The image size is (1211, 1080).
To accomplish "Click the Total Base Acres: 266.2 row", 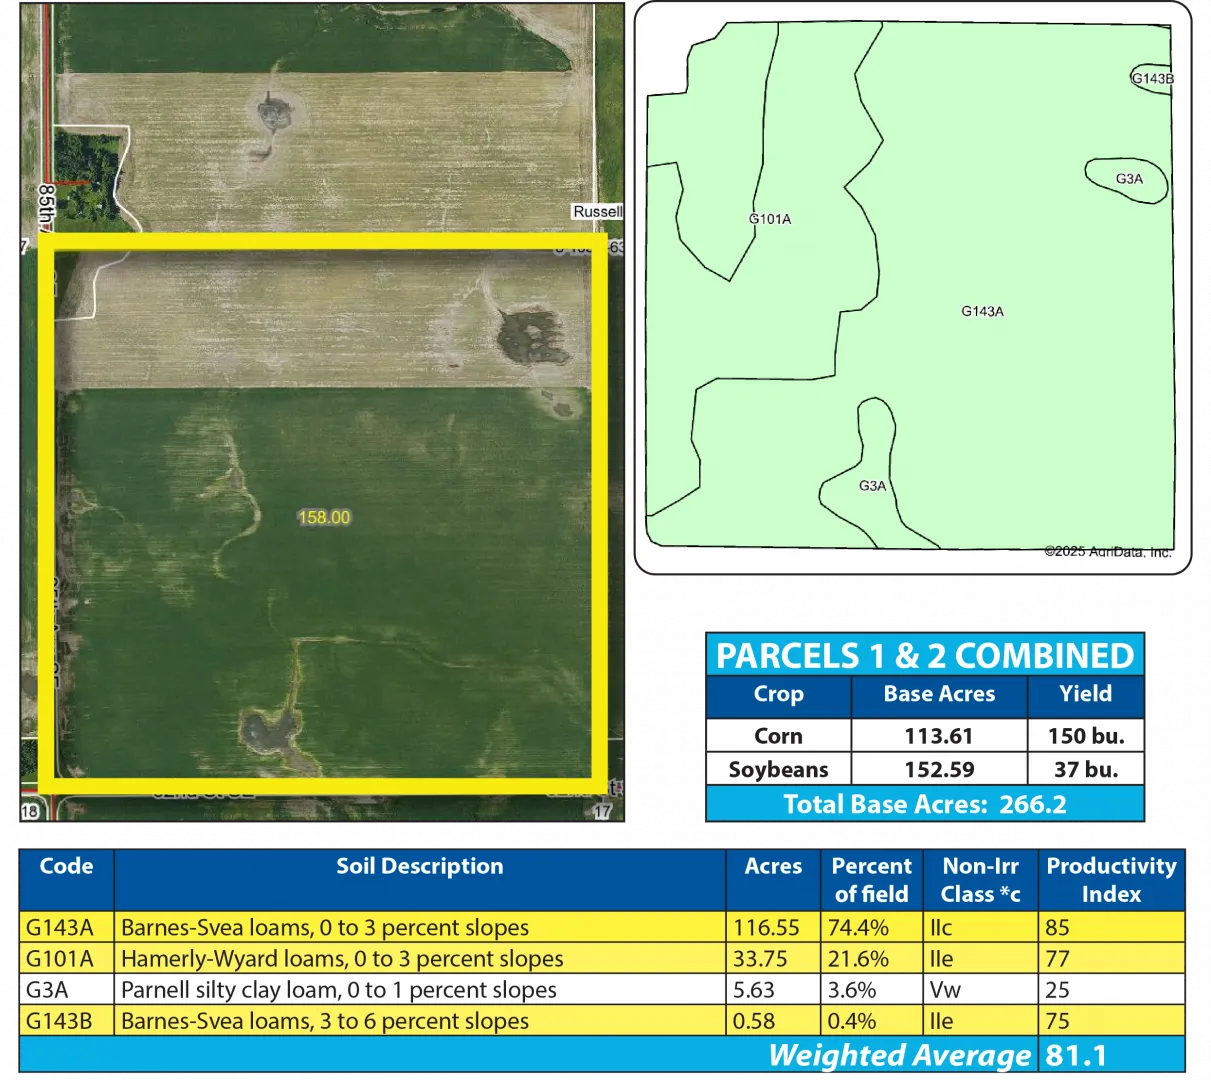I will coord(925,804).
